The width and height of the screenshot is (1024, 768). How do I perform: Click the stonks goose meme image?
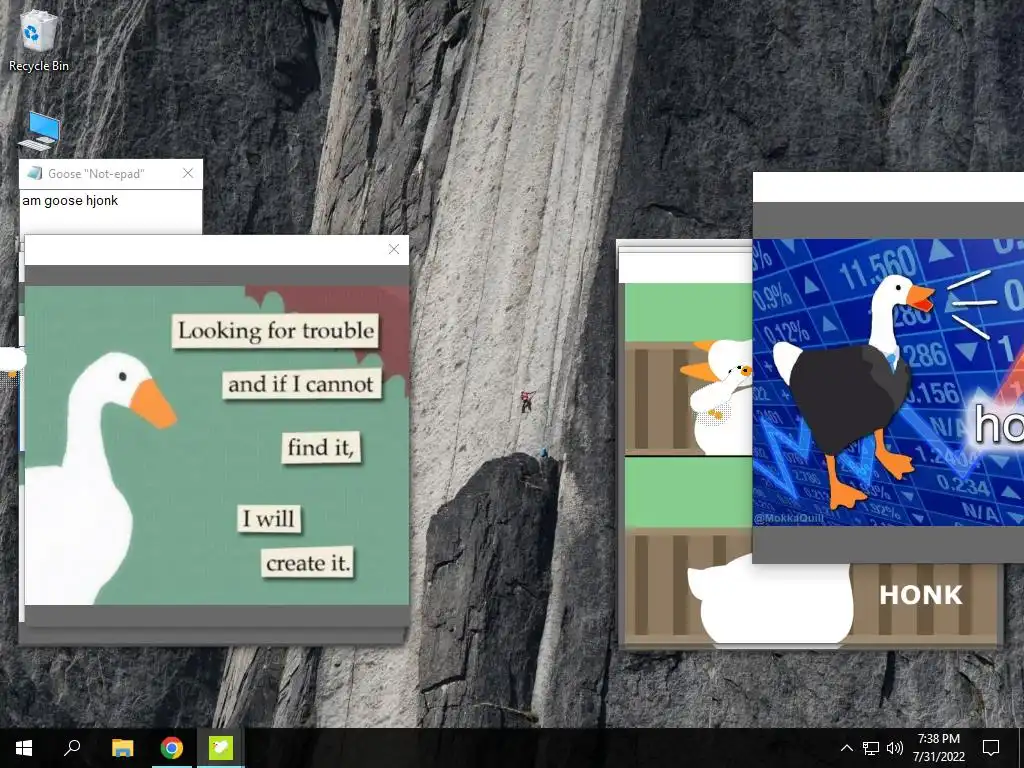click(x=888, y=382)
